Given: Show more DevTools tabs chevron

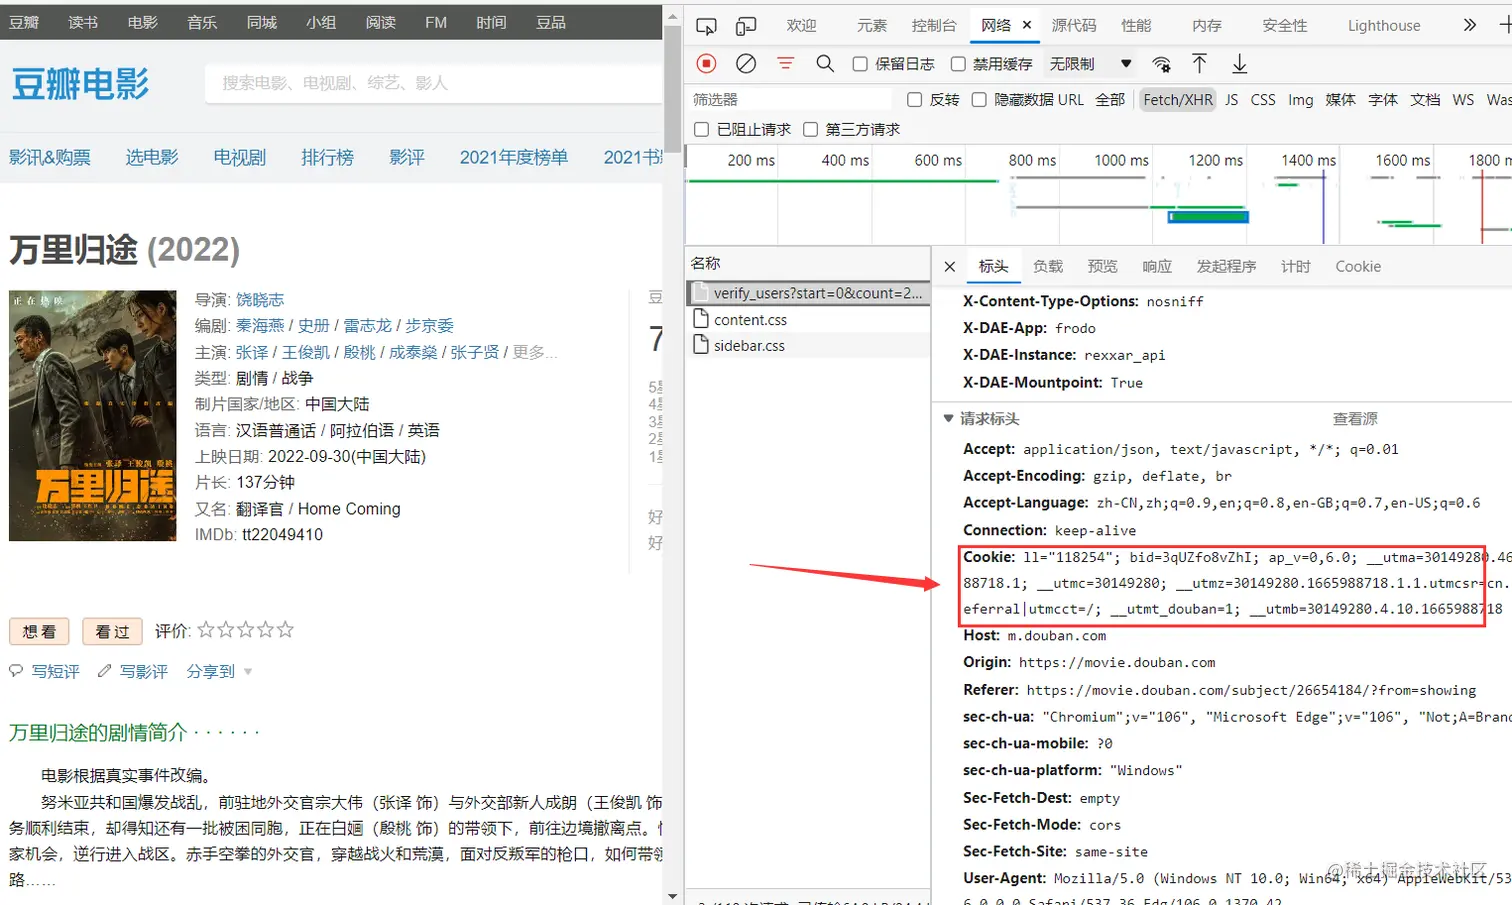Looking at the screenshot, I should tap(1470, 25).
